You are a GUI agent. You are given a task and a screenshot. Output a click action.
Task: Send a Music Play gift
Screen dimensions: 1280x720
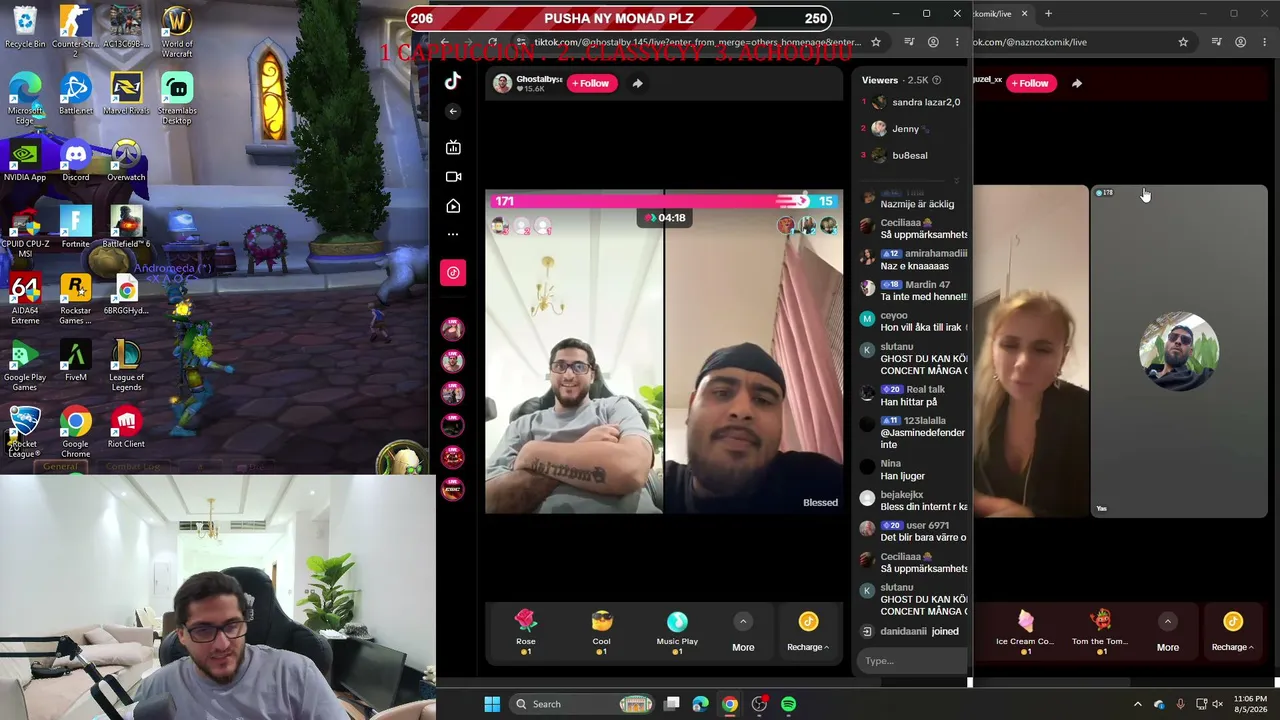tap(677, 633)
